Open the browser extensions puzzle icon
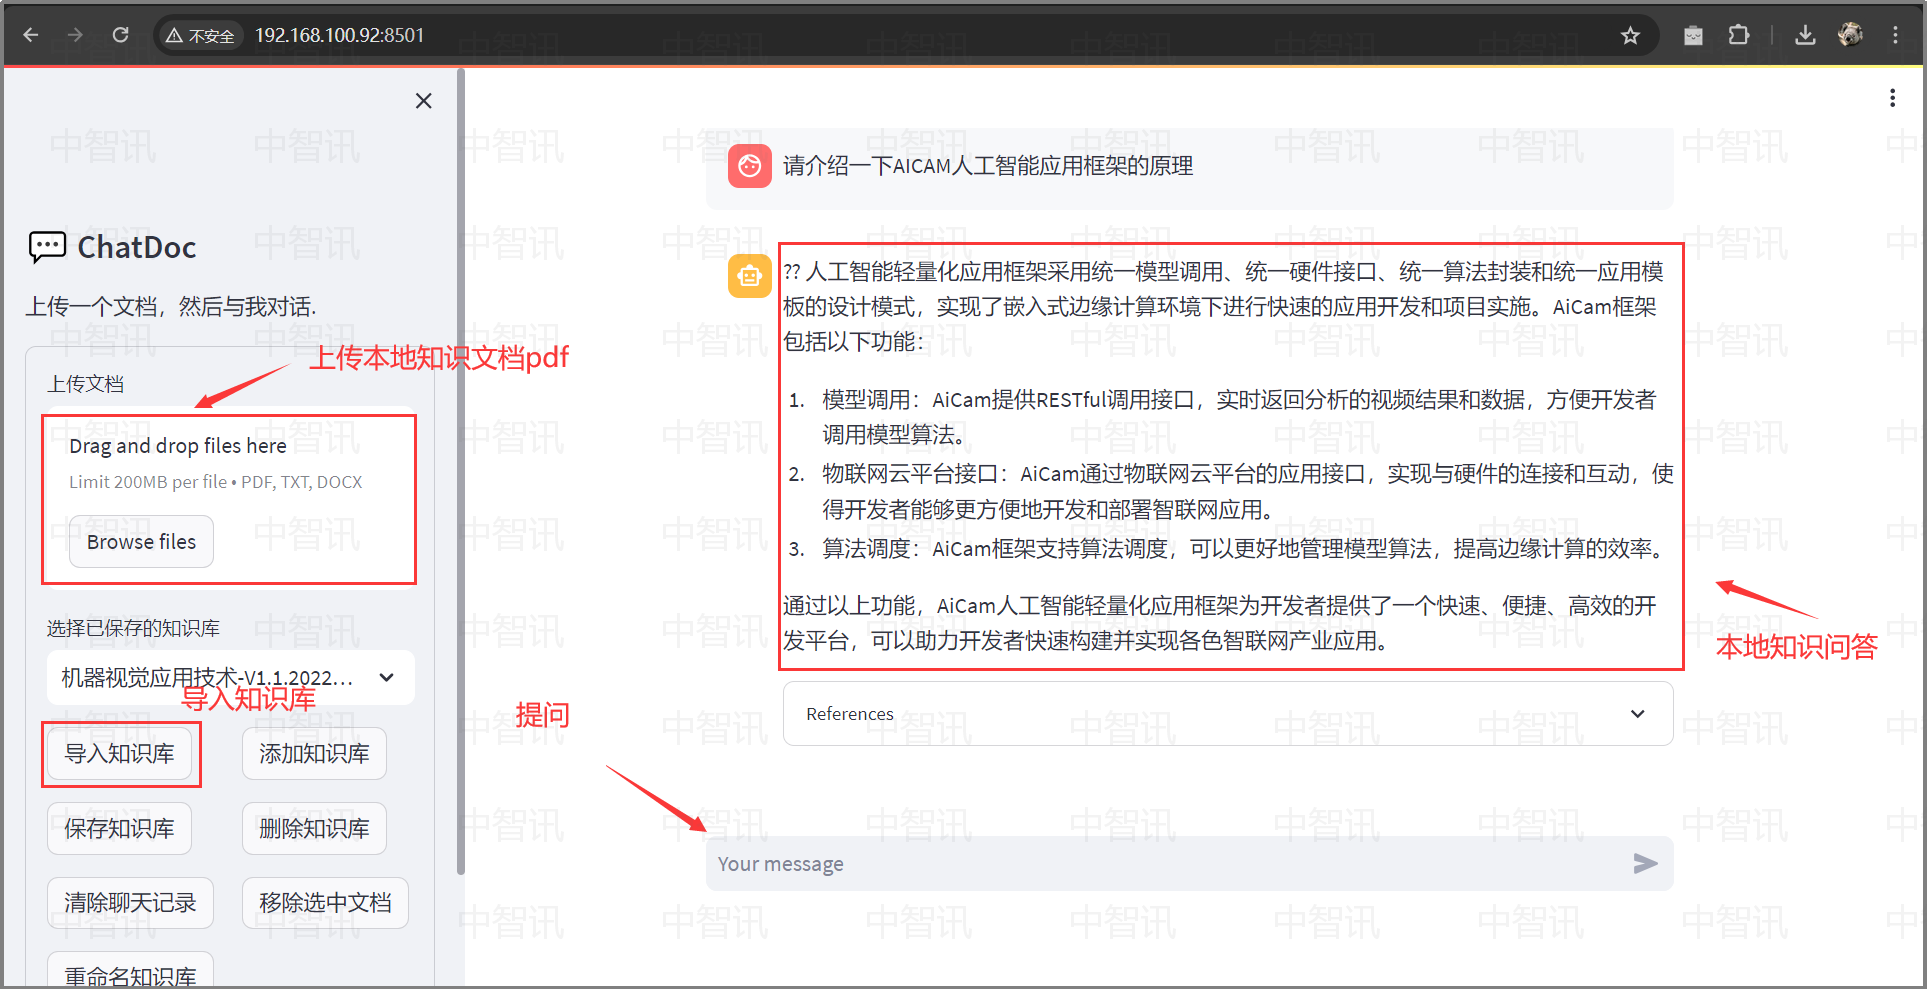 (1739, 35)
